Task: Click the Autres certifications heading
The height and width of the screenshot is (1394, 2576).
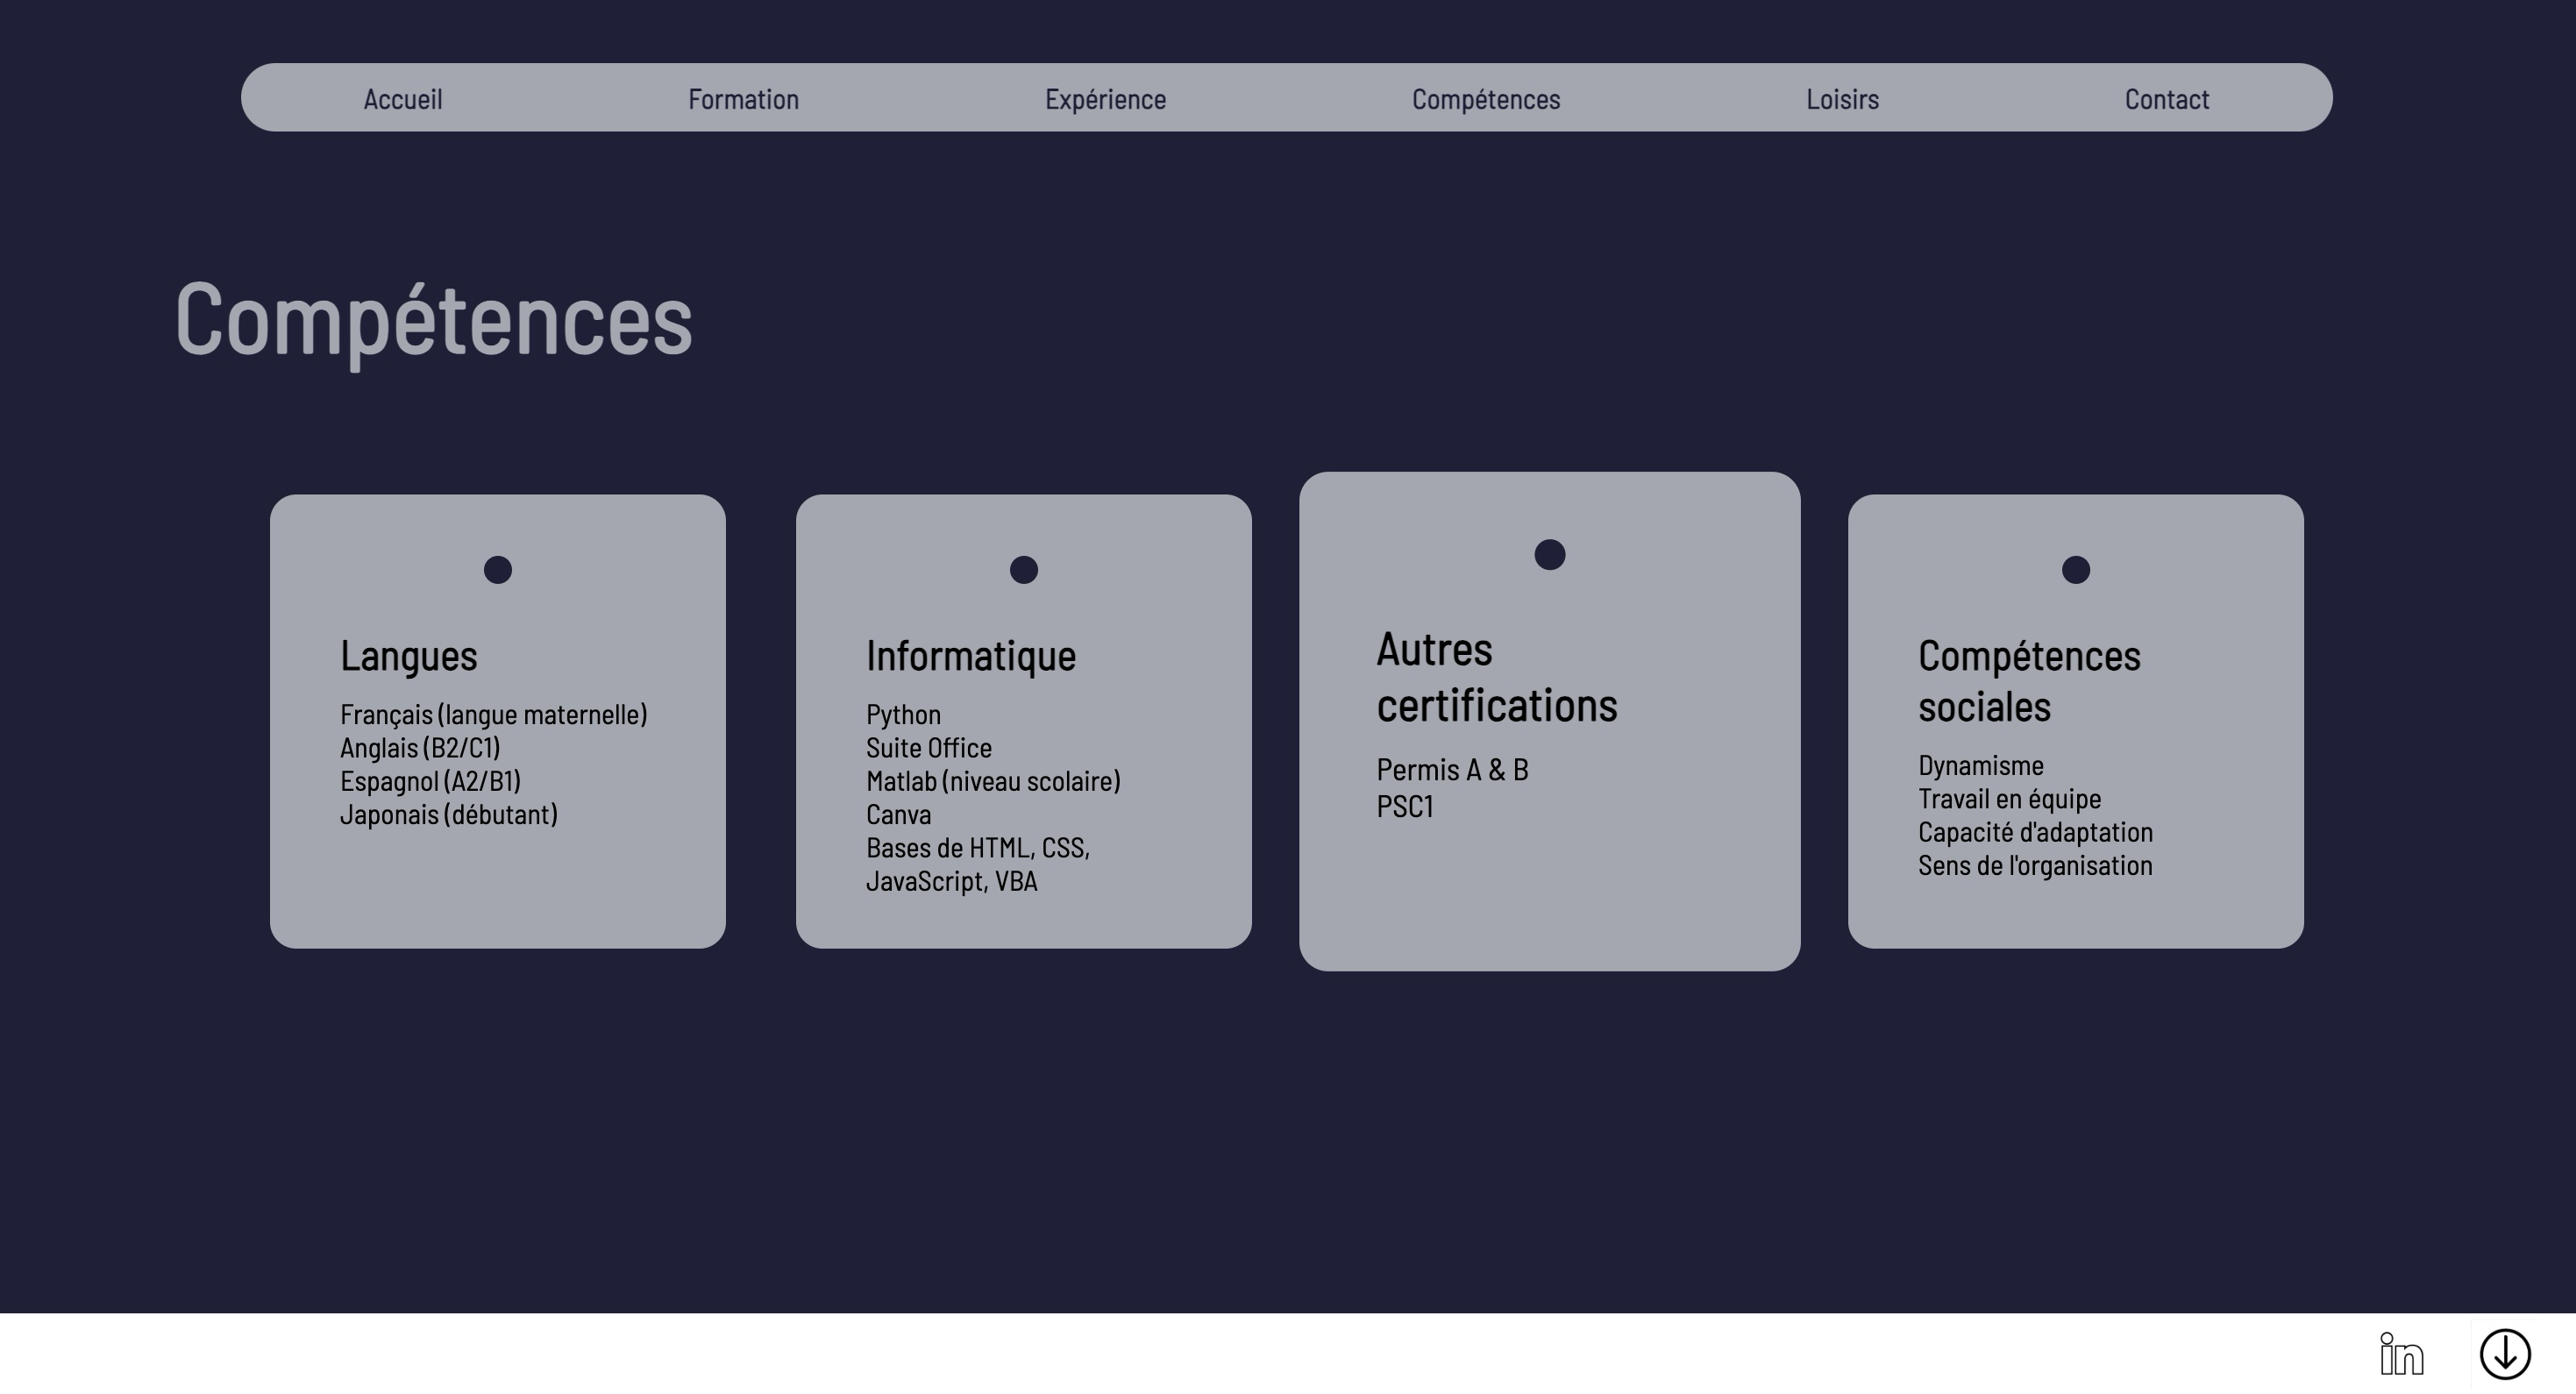Action: (x=1496, y=677)
